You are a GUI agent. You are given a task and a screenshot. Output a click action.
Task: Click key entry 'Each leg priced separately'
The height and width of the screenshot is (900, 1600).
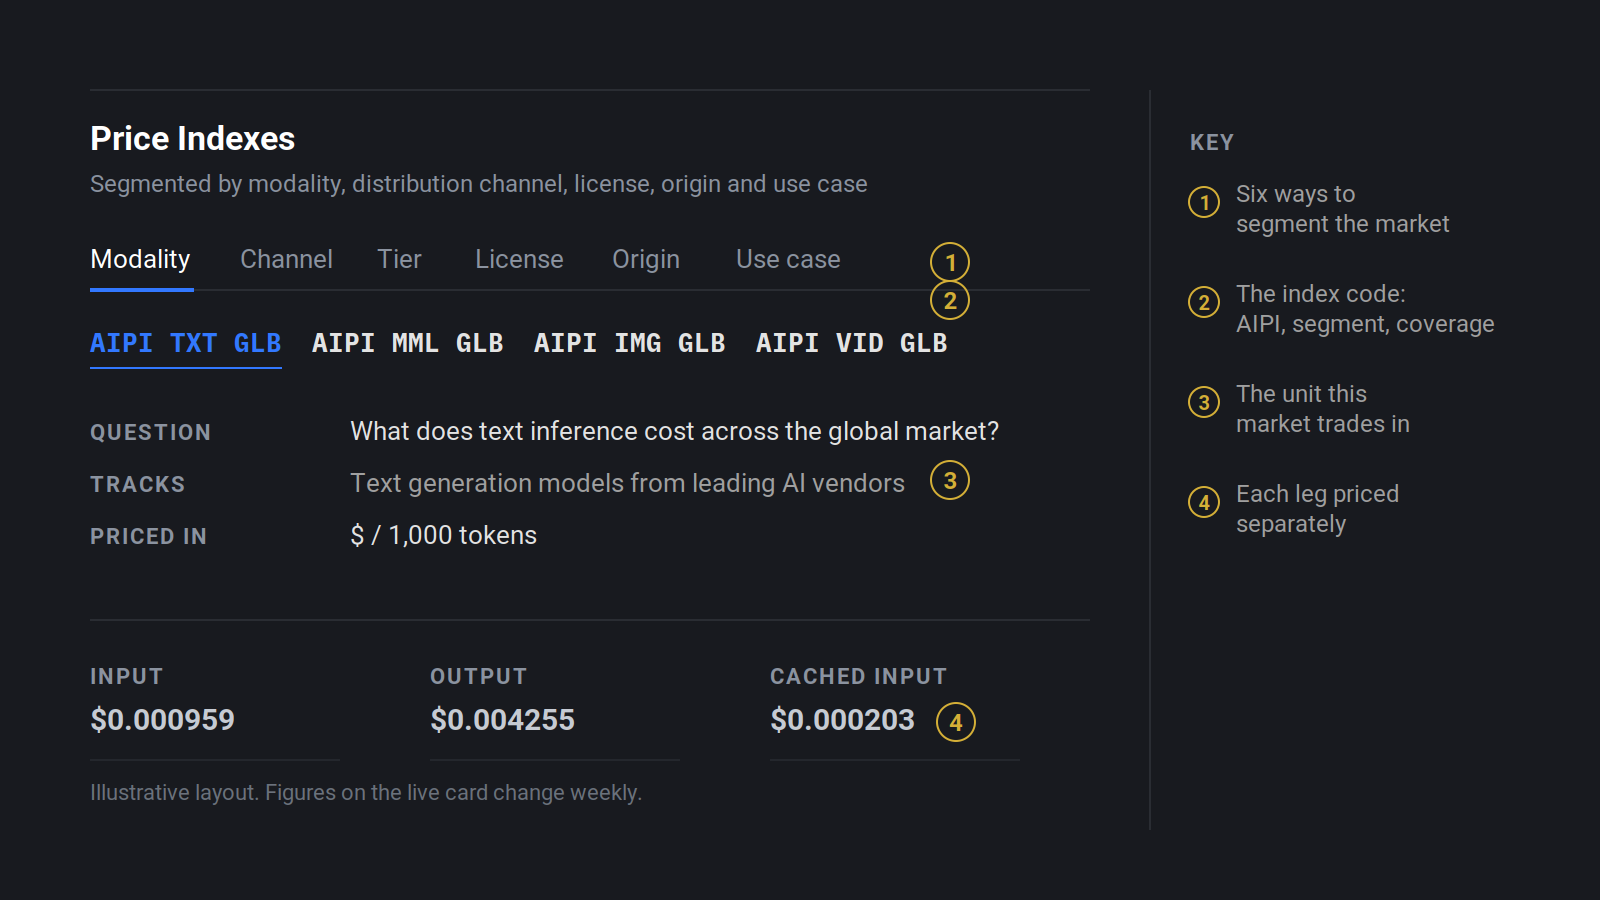(x=1317, y=509)
